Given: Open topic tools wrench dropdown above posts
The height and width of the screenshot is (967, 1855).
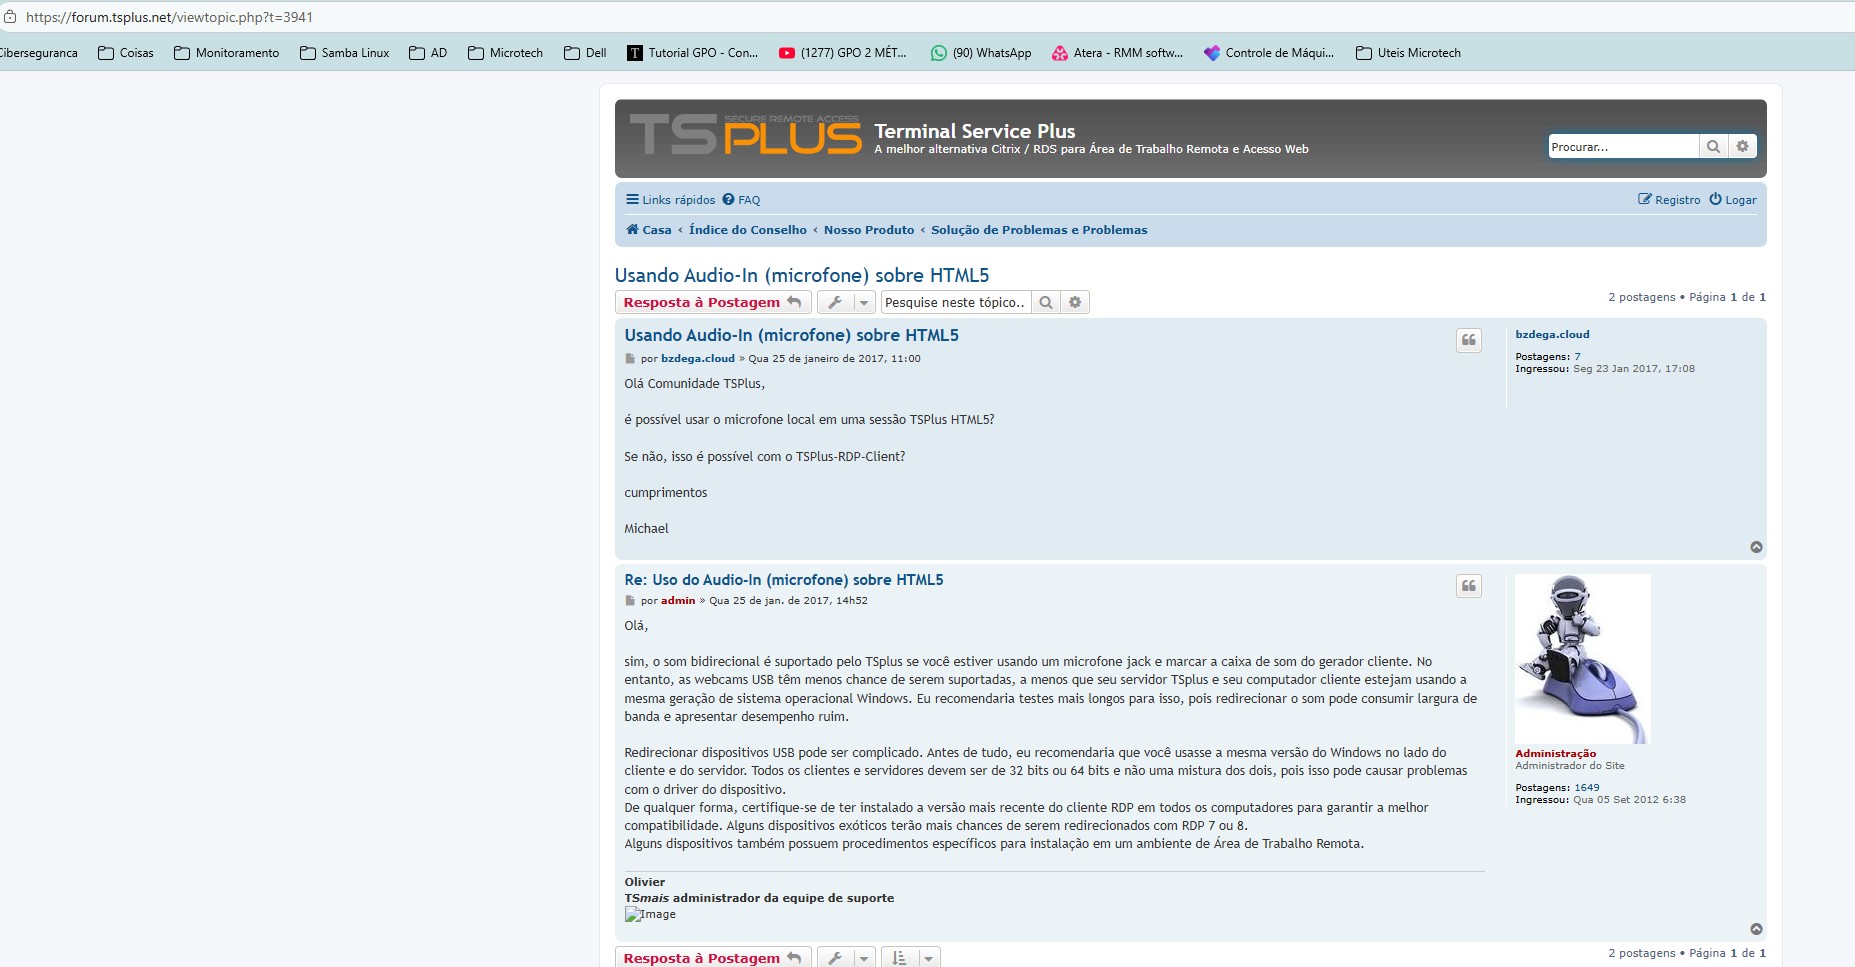Looking at the screenshot, I should coord(846,302).
